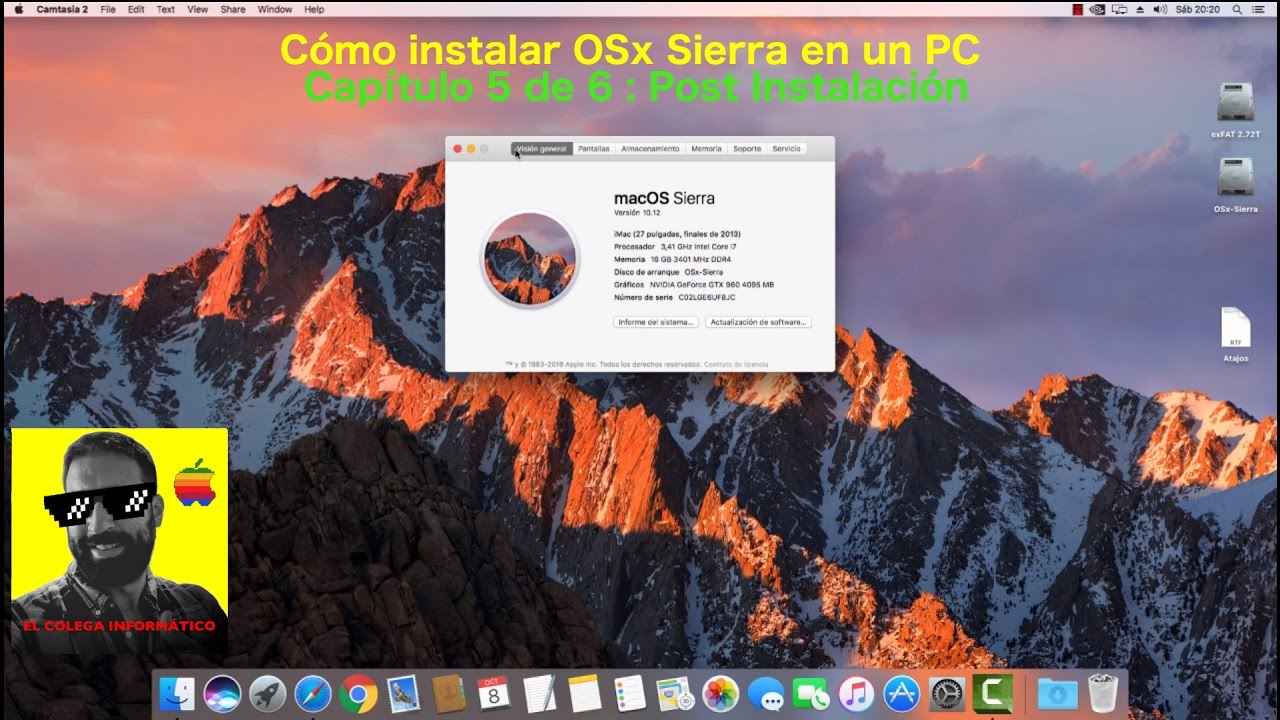Click the Sáb 20:20 clock
Image resolution: width=1280 pixels, height=720 pixels.
1198,9
